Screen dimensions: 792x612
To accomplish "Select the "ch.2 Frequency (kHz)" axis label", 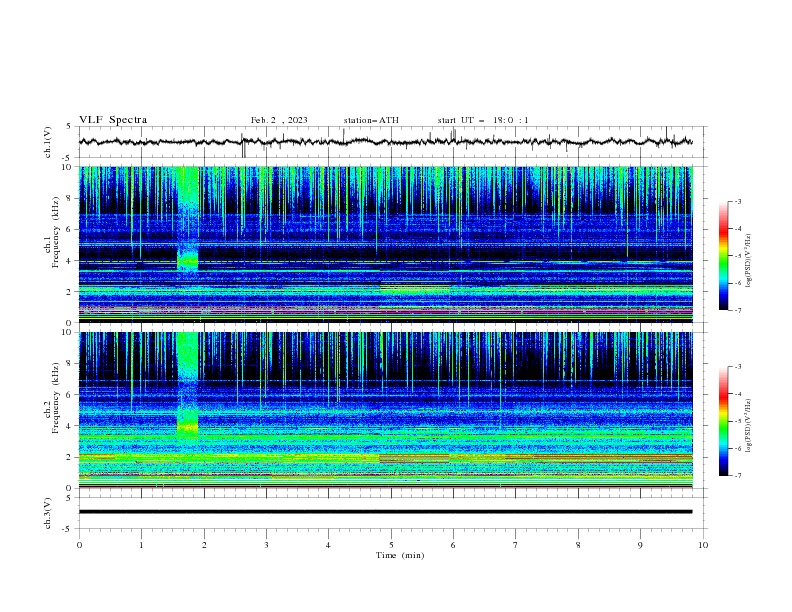I will click(52, 410).
